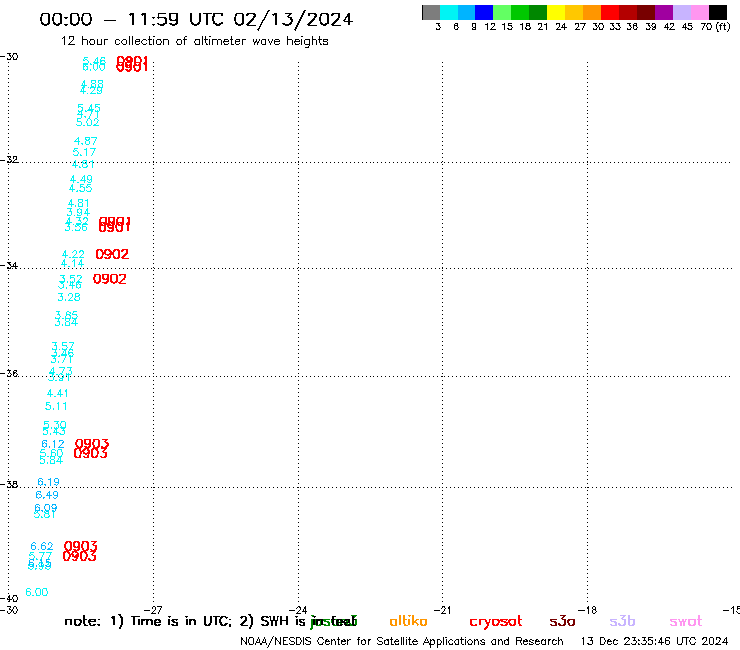740x650 pixels.
Task: Click the lowest wave height value 6.00
Action: pyautogui.click(x=37, y=592)
